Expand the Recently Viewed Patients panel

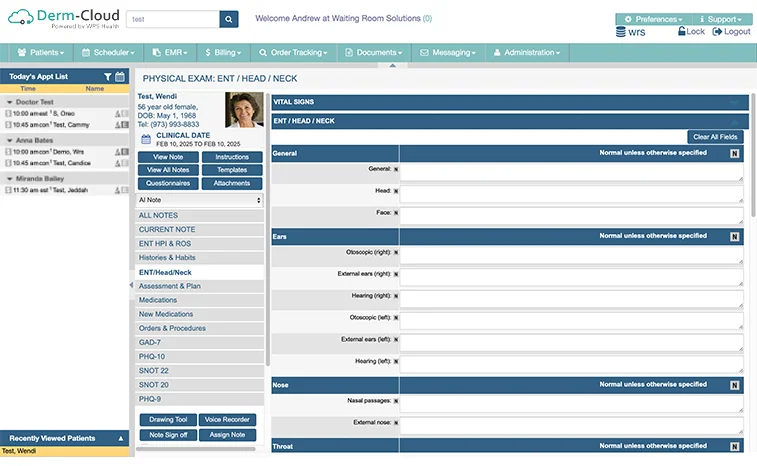[121, 438]
